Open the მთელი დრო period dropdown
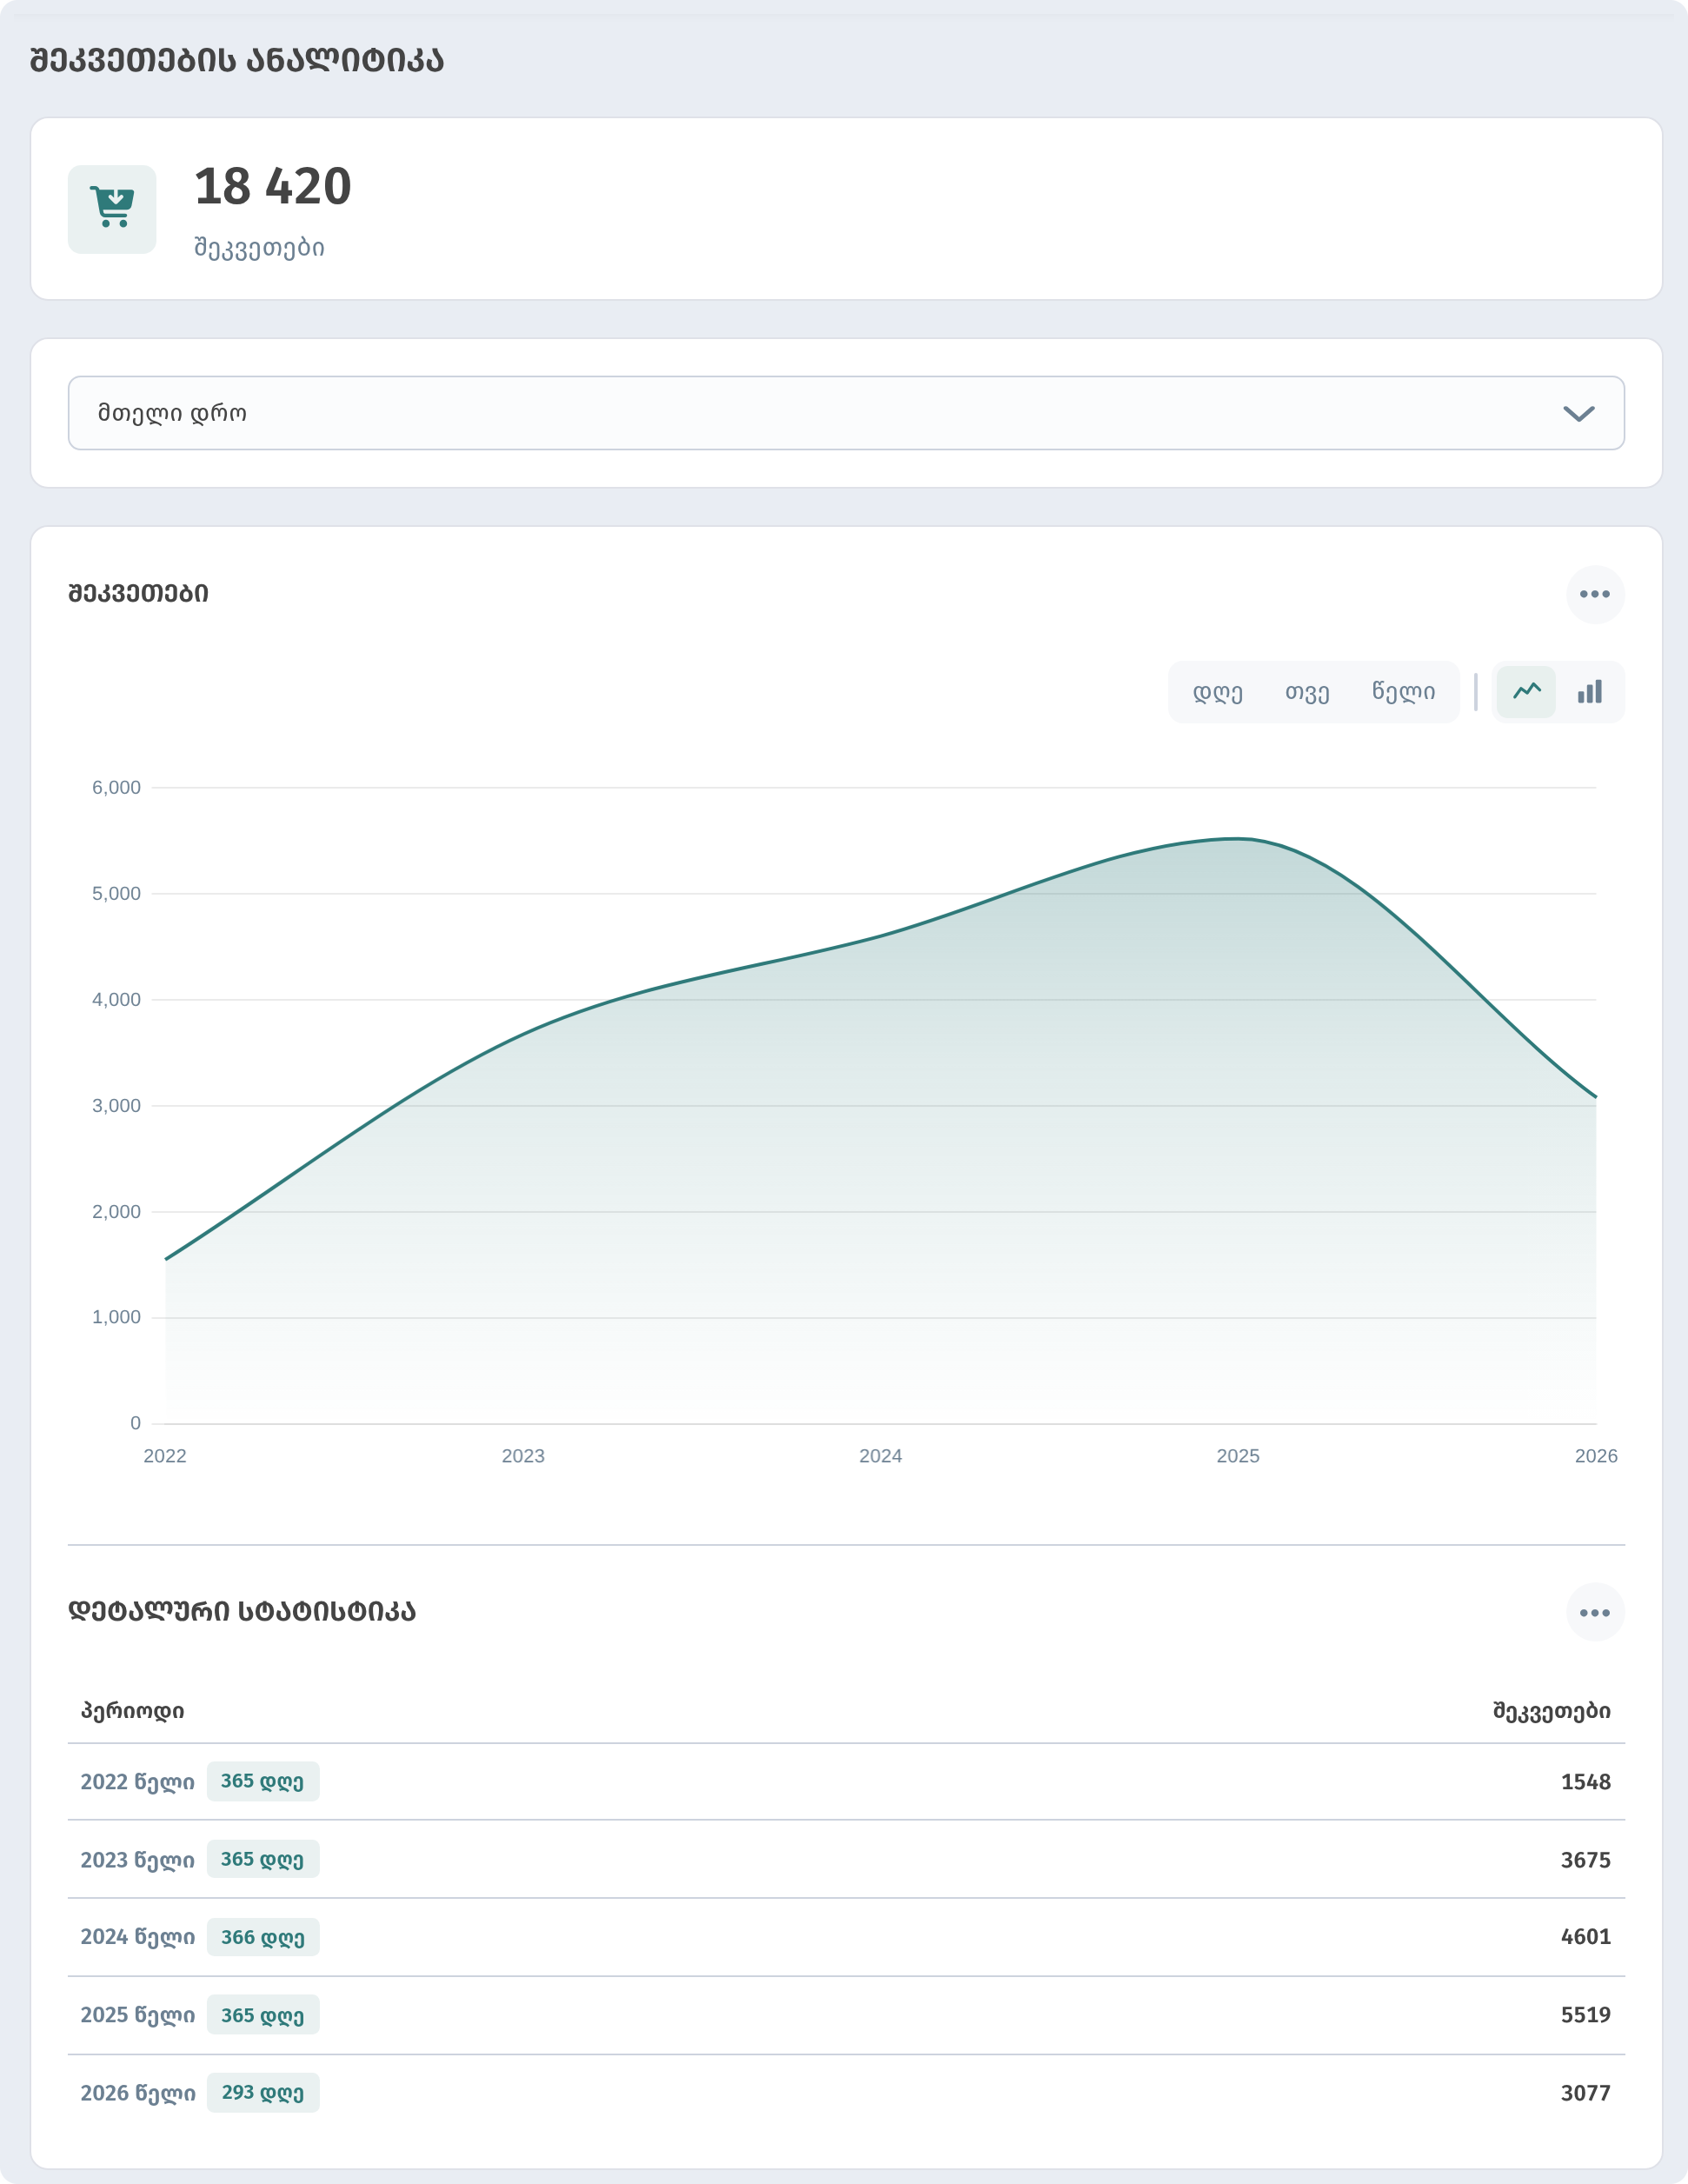This screenshot has width=1688, height=2184. point(846,413)
